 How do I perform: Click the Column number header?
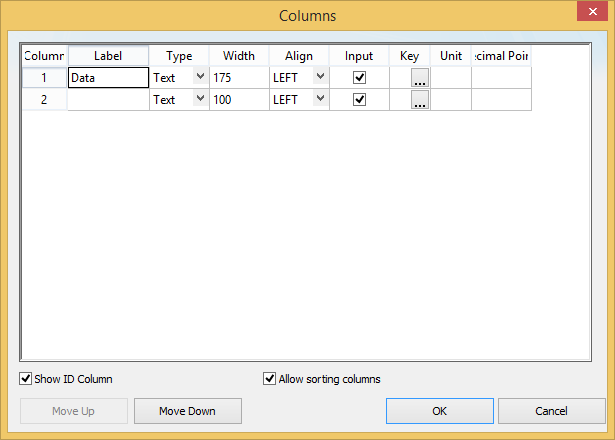[44, 56]
